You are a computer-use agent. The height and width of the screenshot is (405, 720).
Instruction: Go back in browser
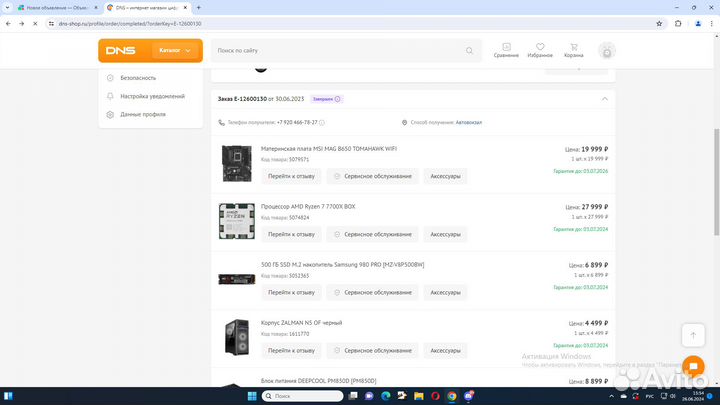pos(8,23)
